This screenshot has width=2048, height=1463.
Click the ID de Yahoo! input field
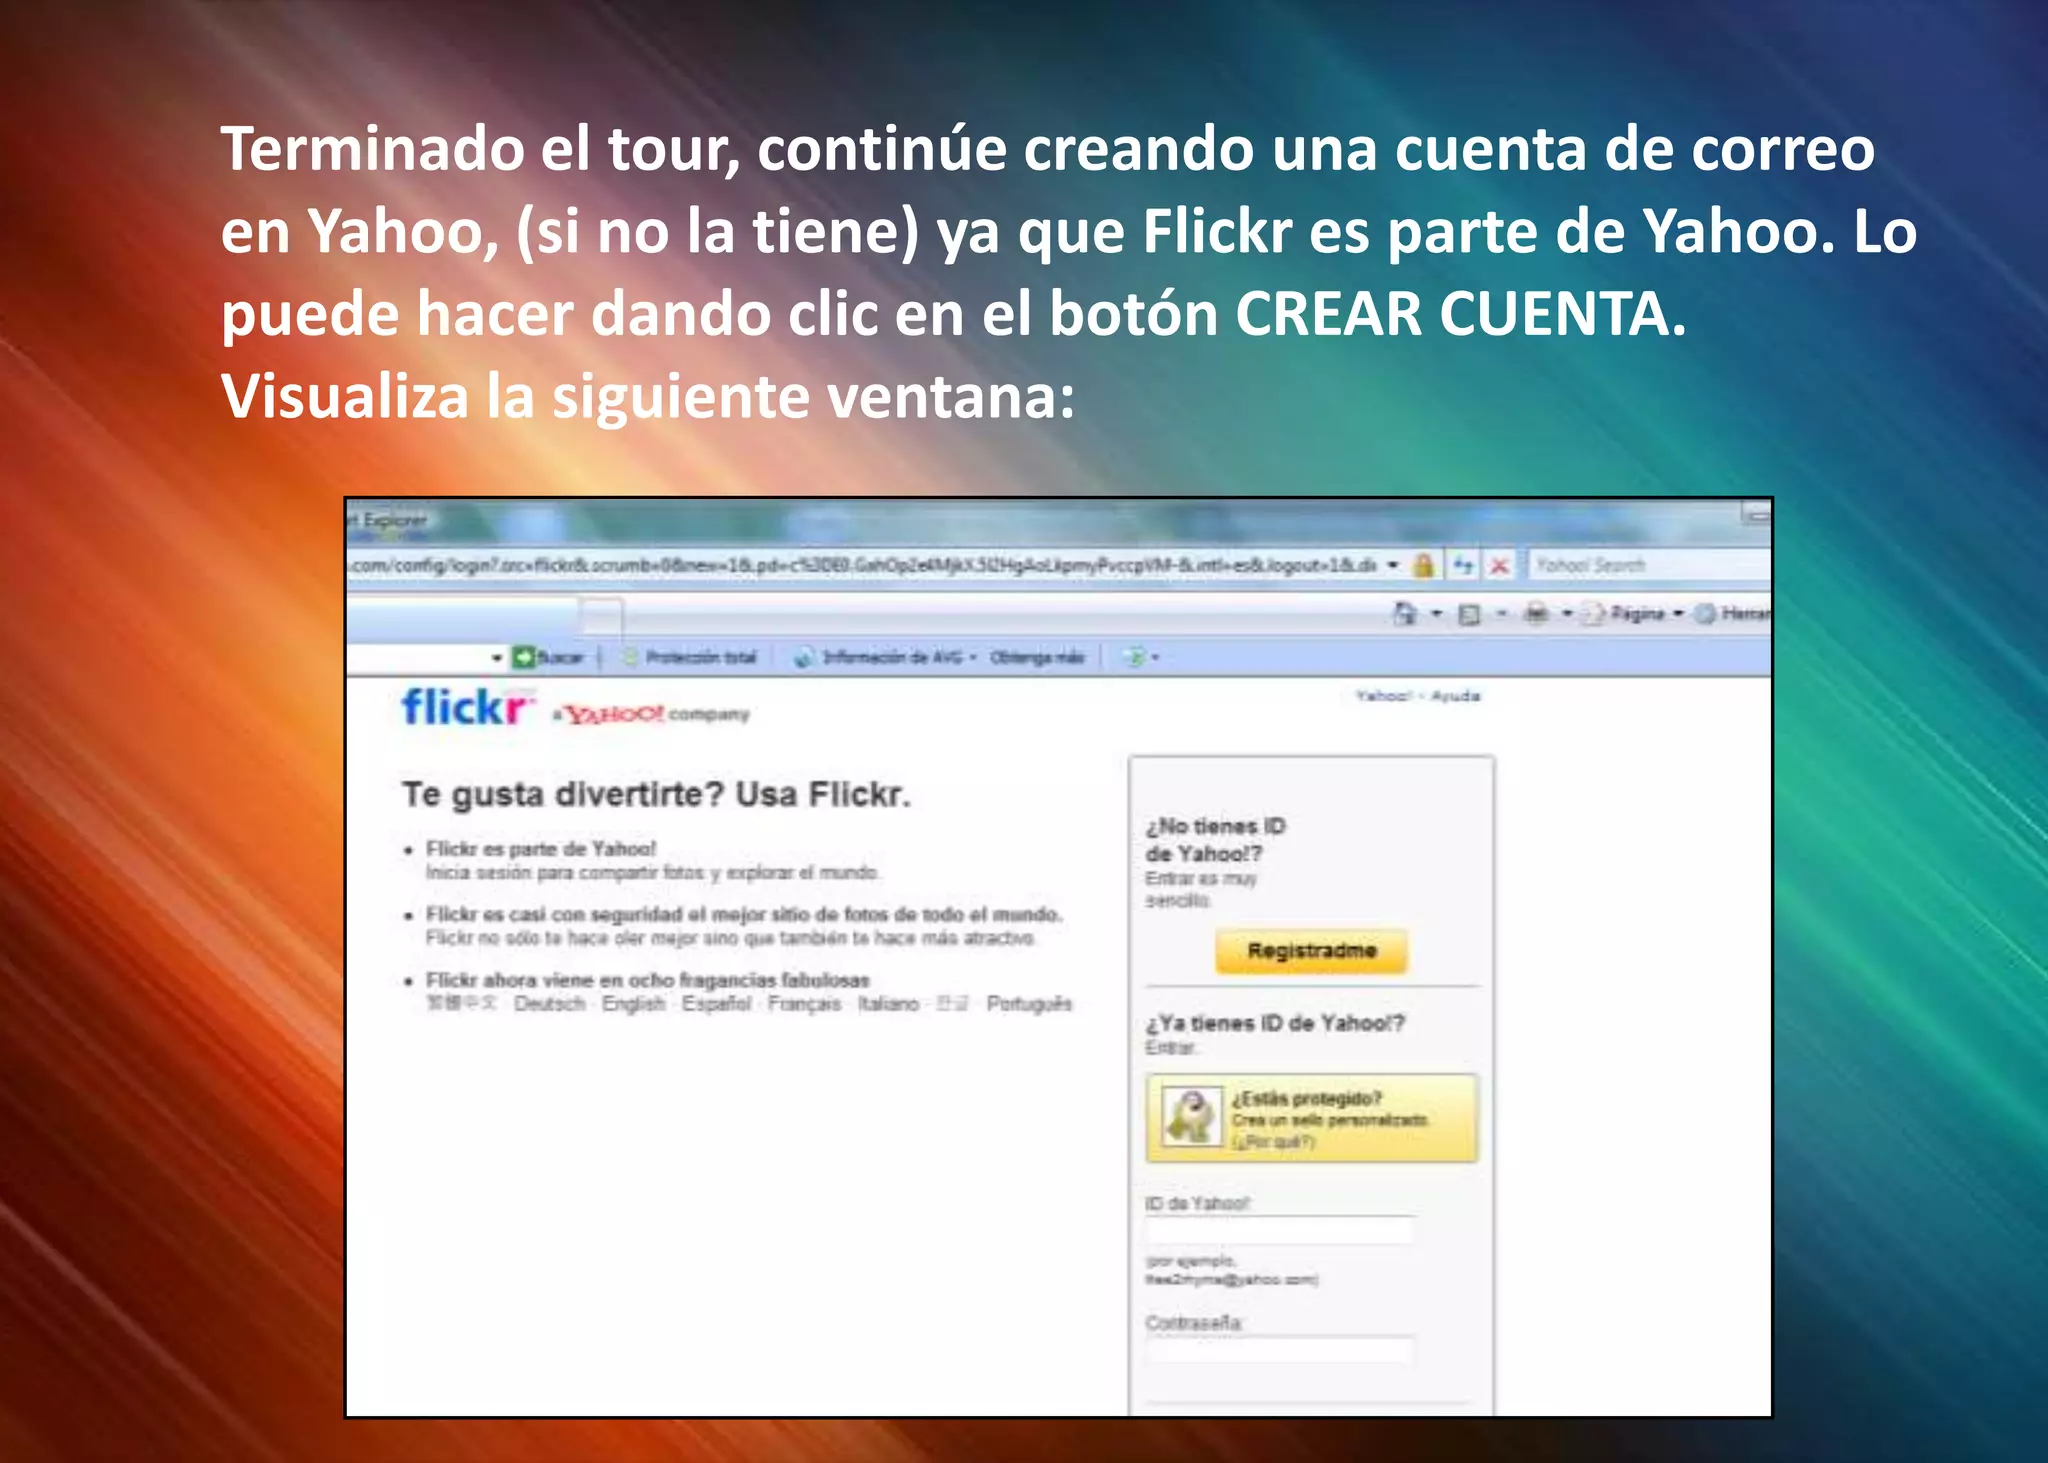coord(1279,1230)
